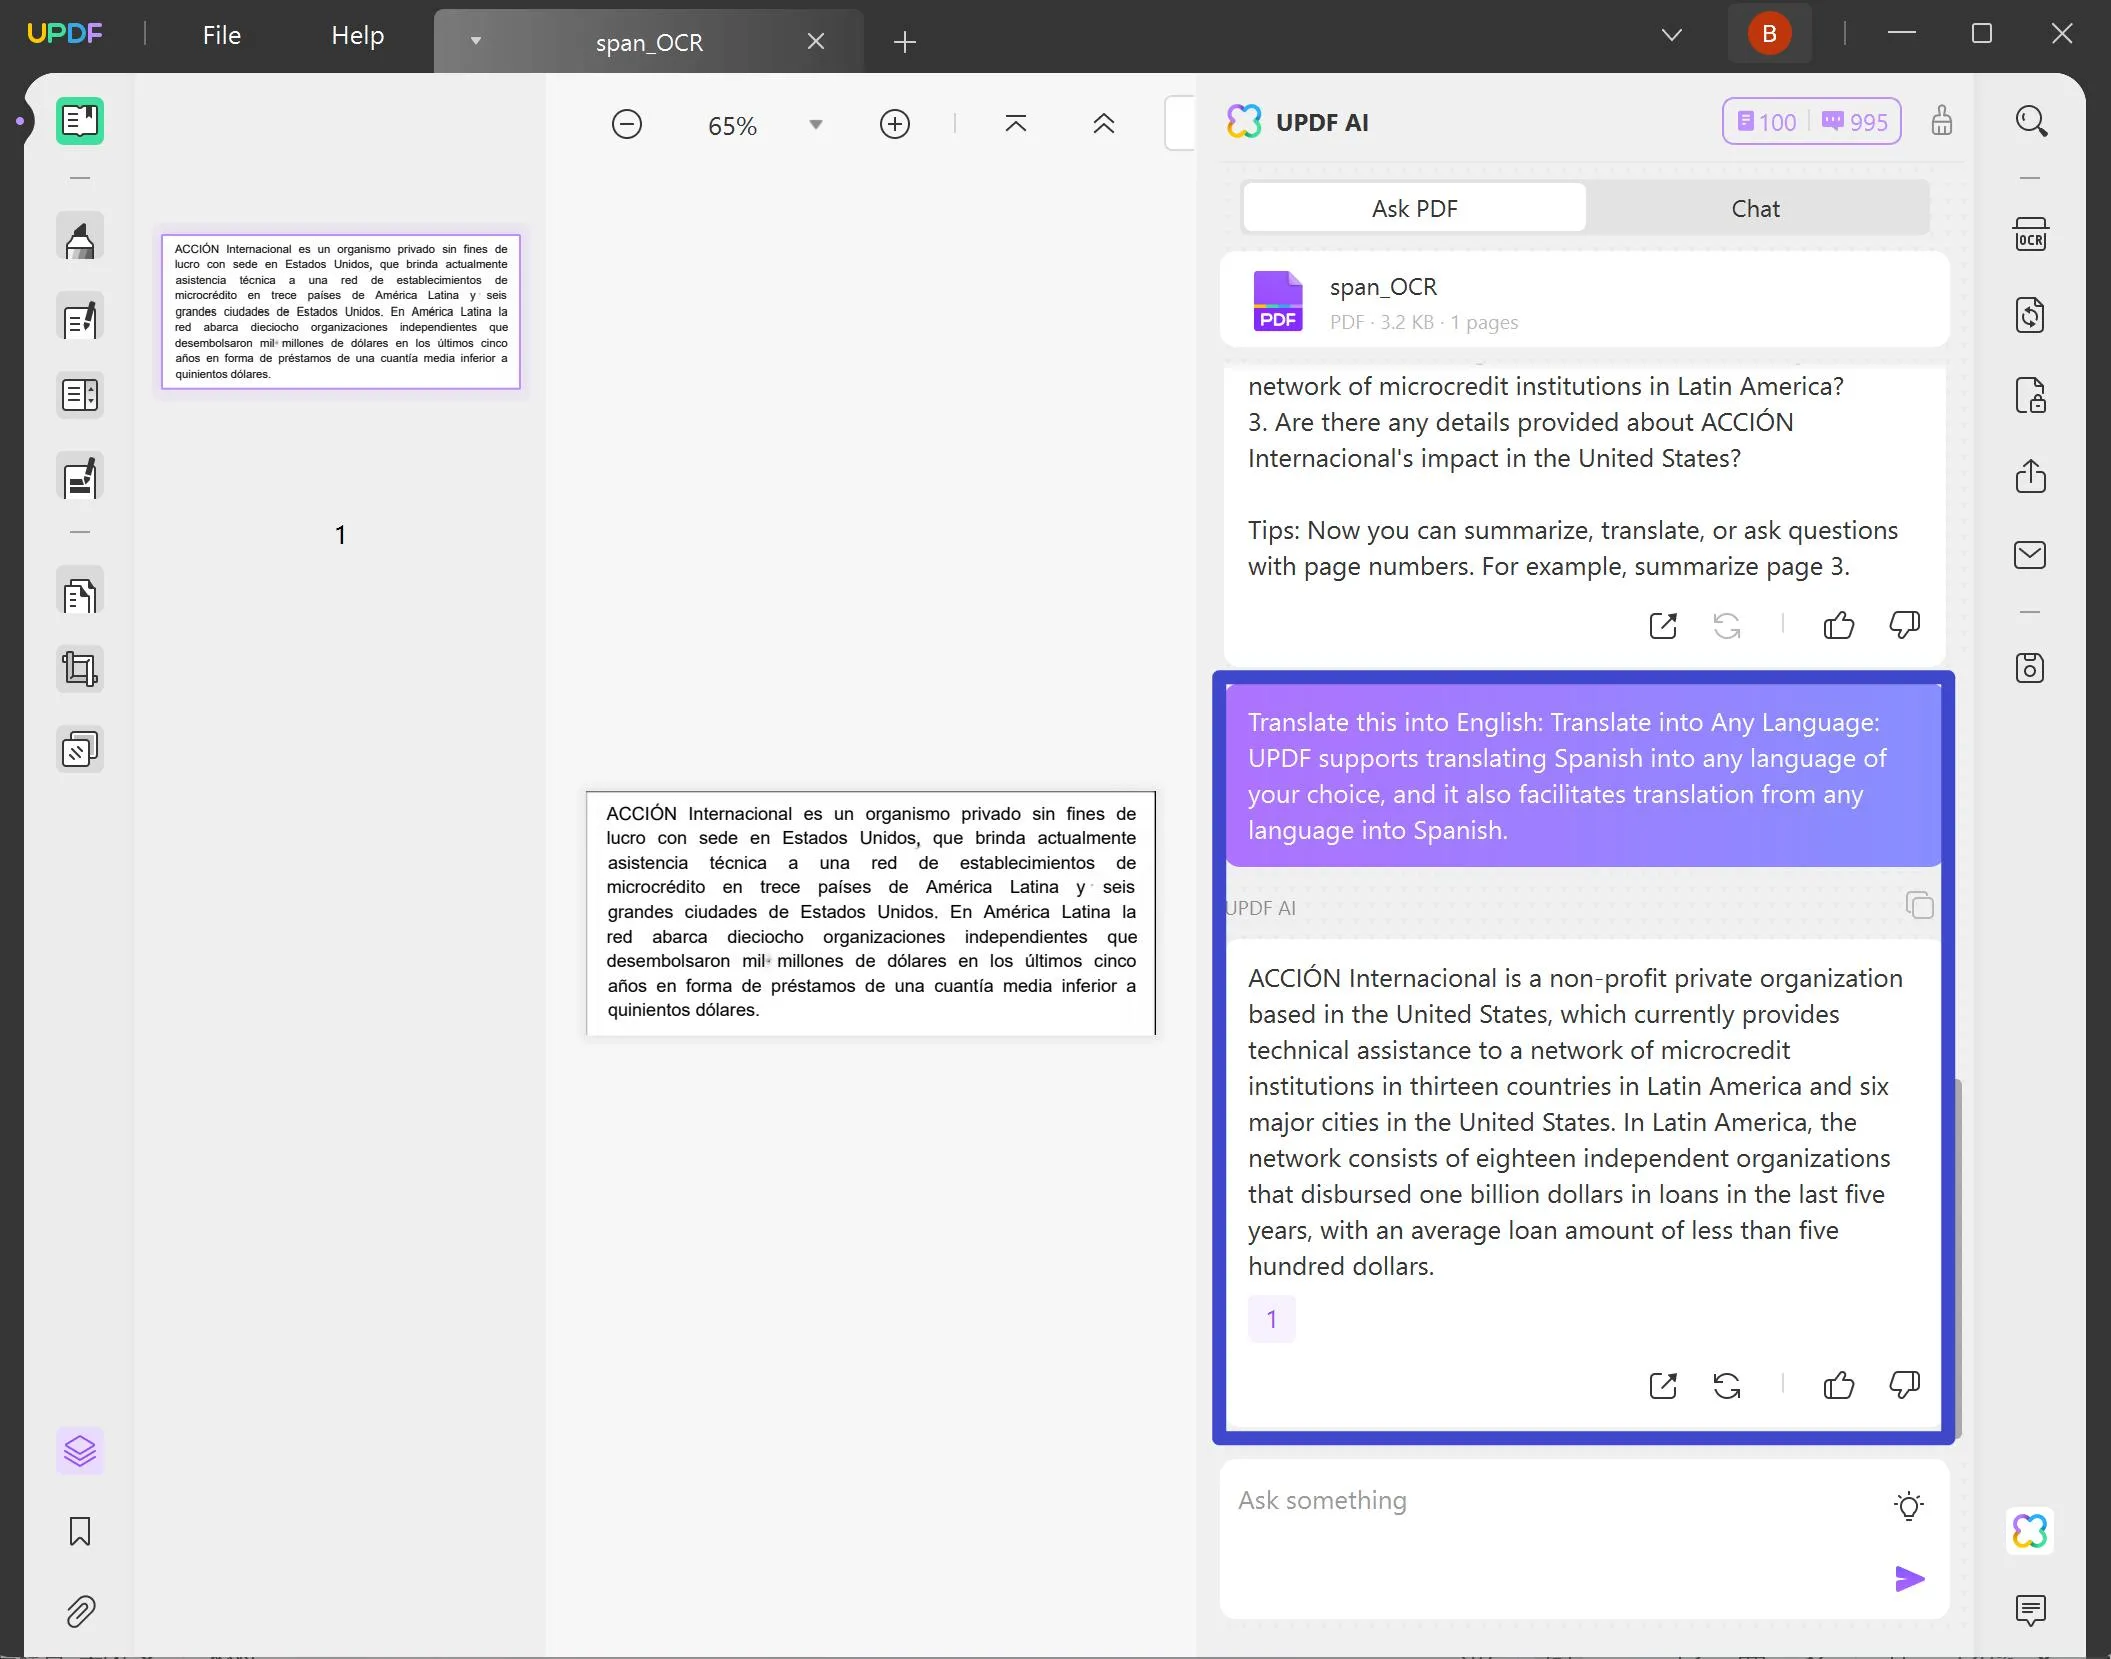The image size is (2111, 1659).
Task: Click the thumbs up on AI response
Action: click(x=1840, y=1385)
